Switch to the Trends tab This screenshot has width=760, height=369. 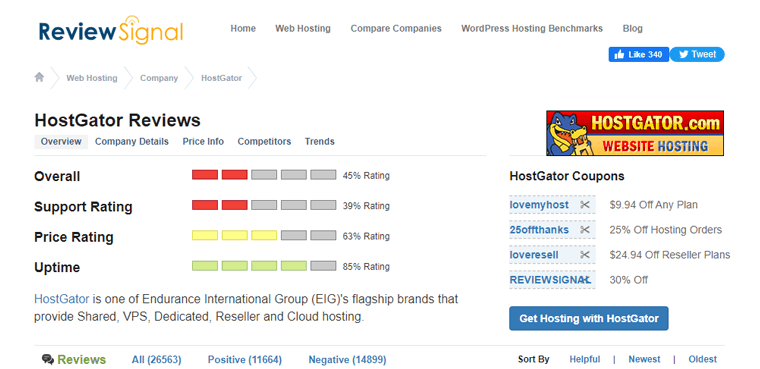point(319,142)
